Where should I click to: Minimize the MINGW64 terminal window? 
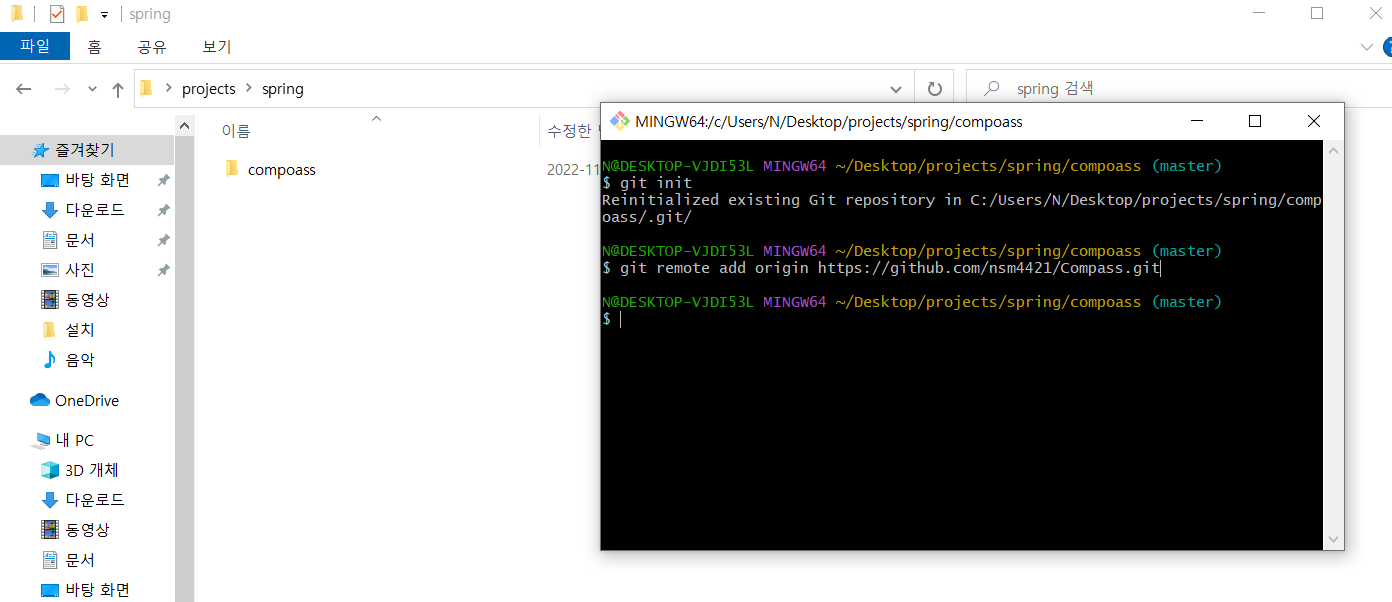pos(1196,121)
